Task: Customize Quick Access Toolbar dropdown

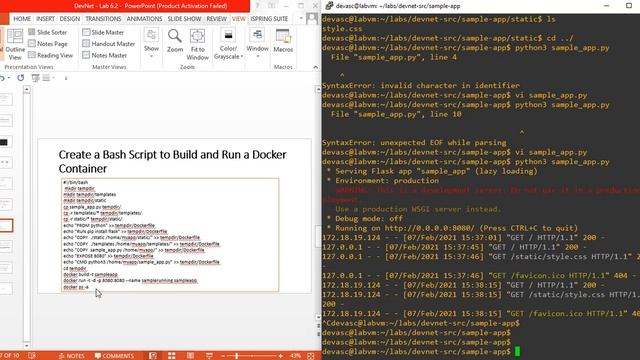Action: coord(66,78)
